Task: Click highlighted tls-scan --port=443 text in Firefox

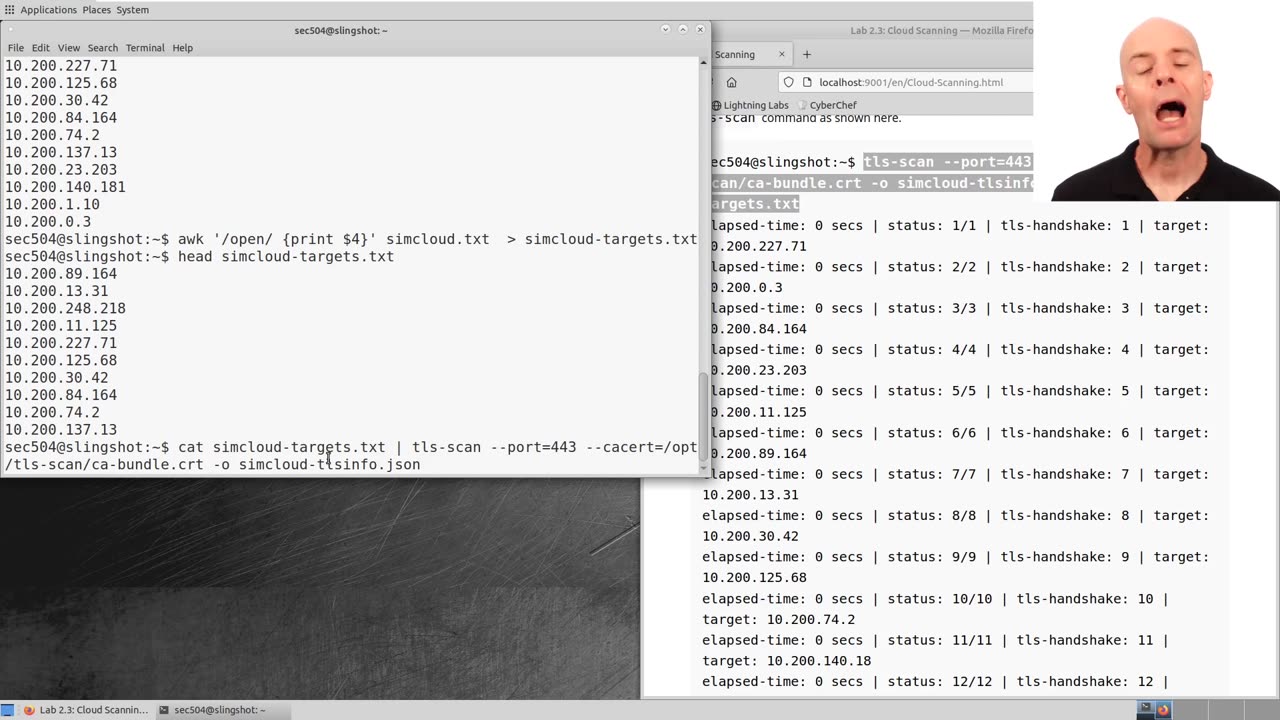Action: [947, 162]
